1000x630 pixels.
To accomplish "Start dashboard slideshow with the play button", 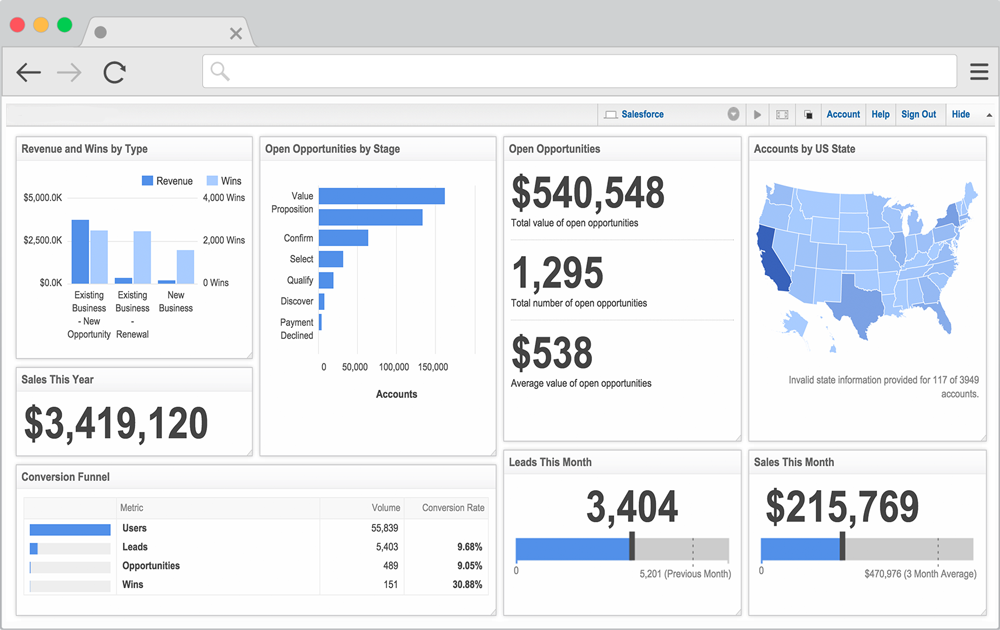I will click(x=757, y=115).
